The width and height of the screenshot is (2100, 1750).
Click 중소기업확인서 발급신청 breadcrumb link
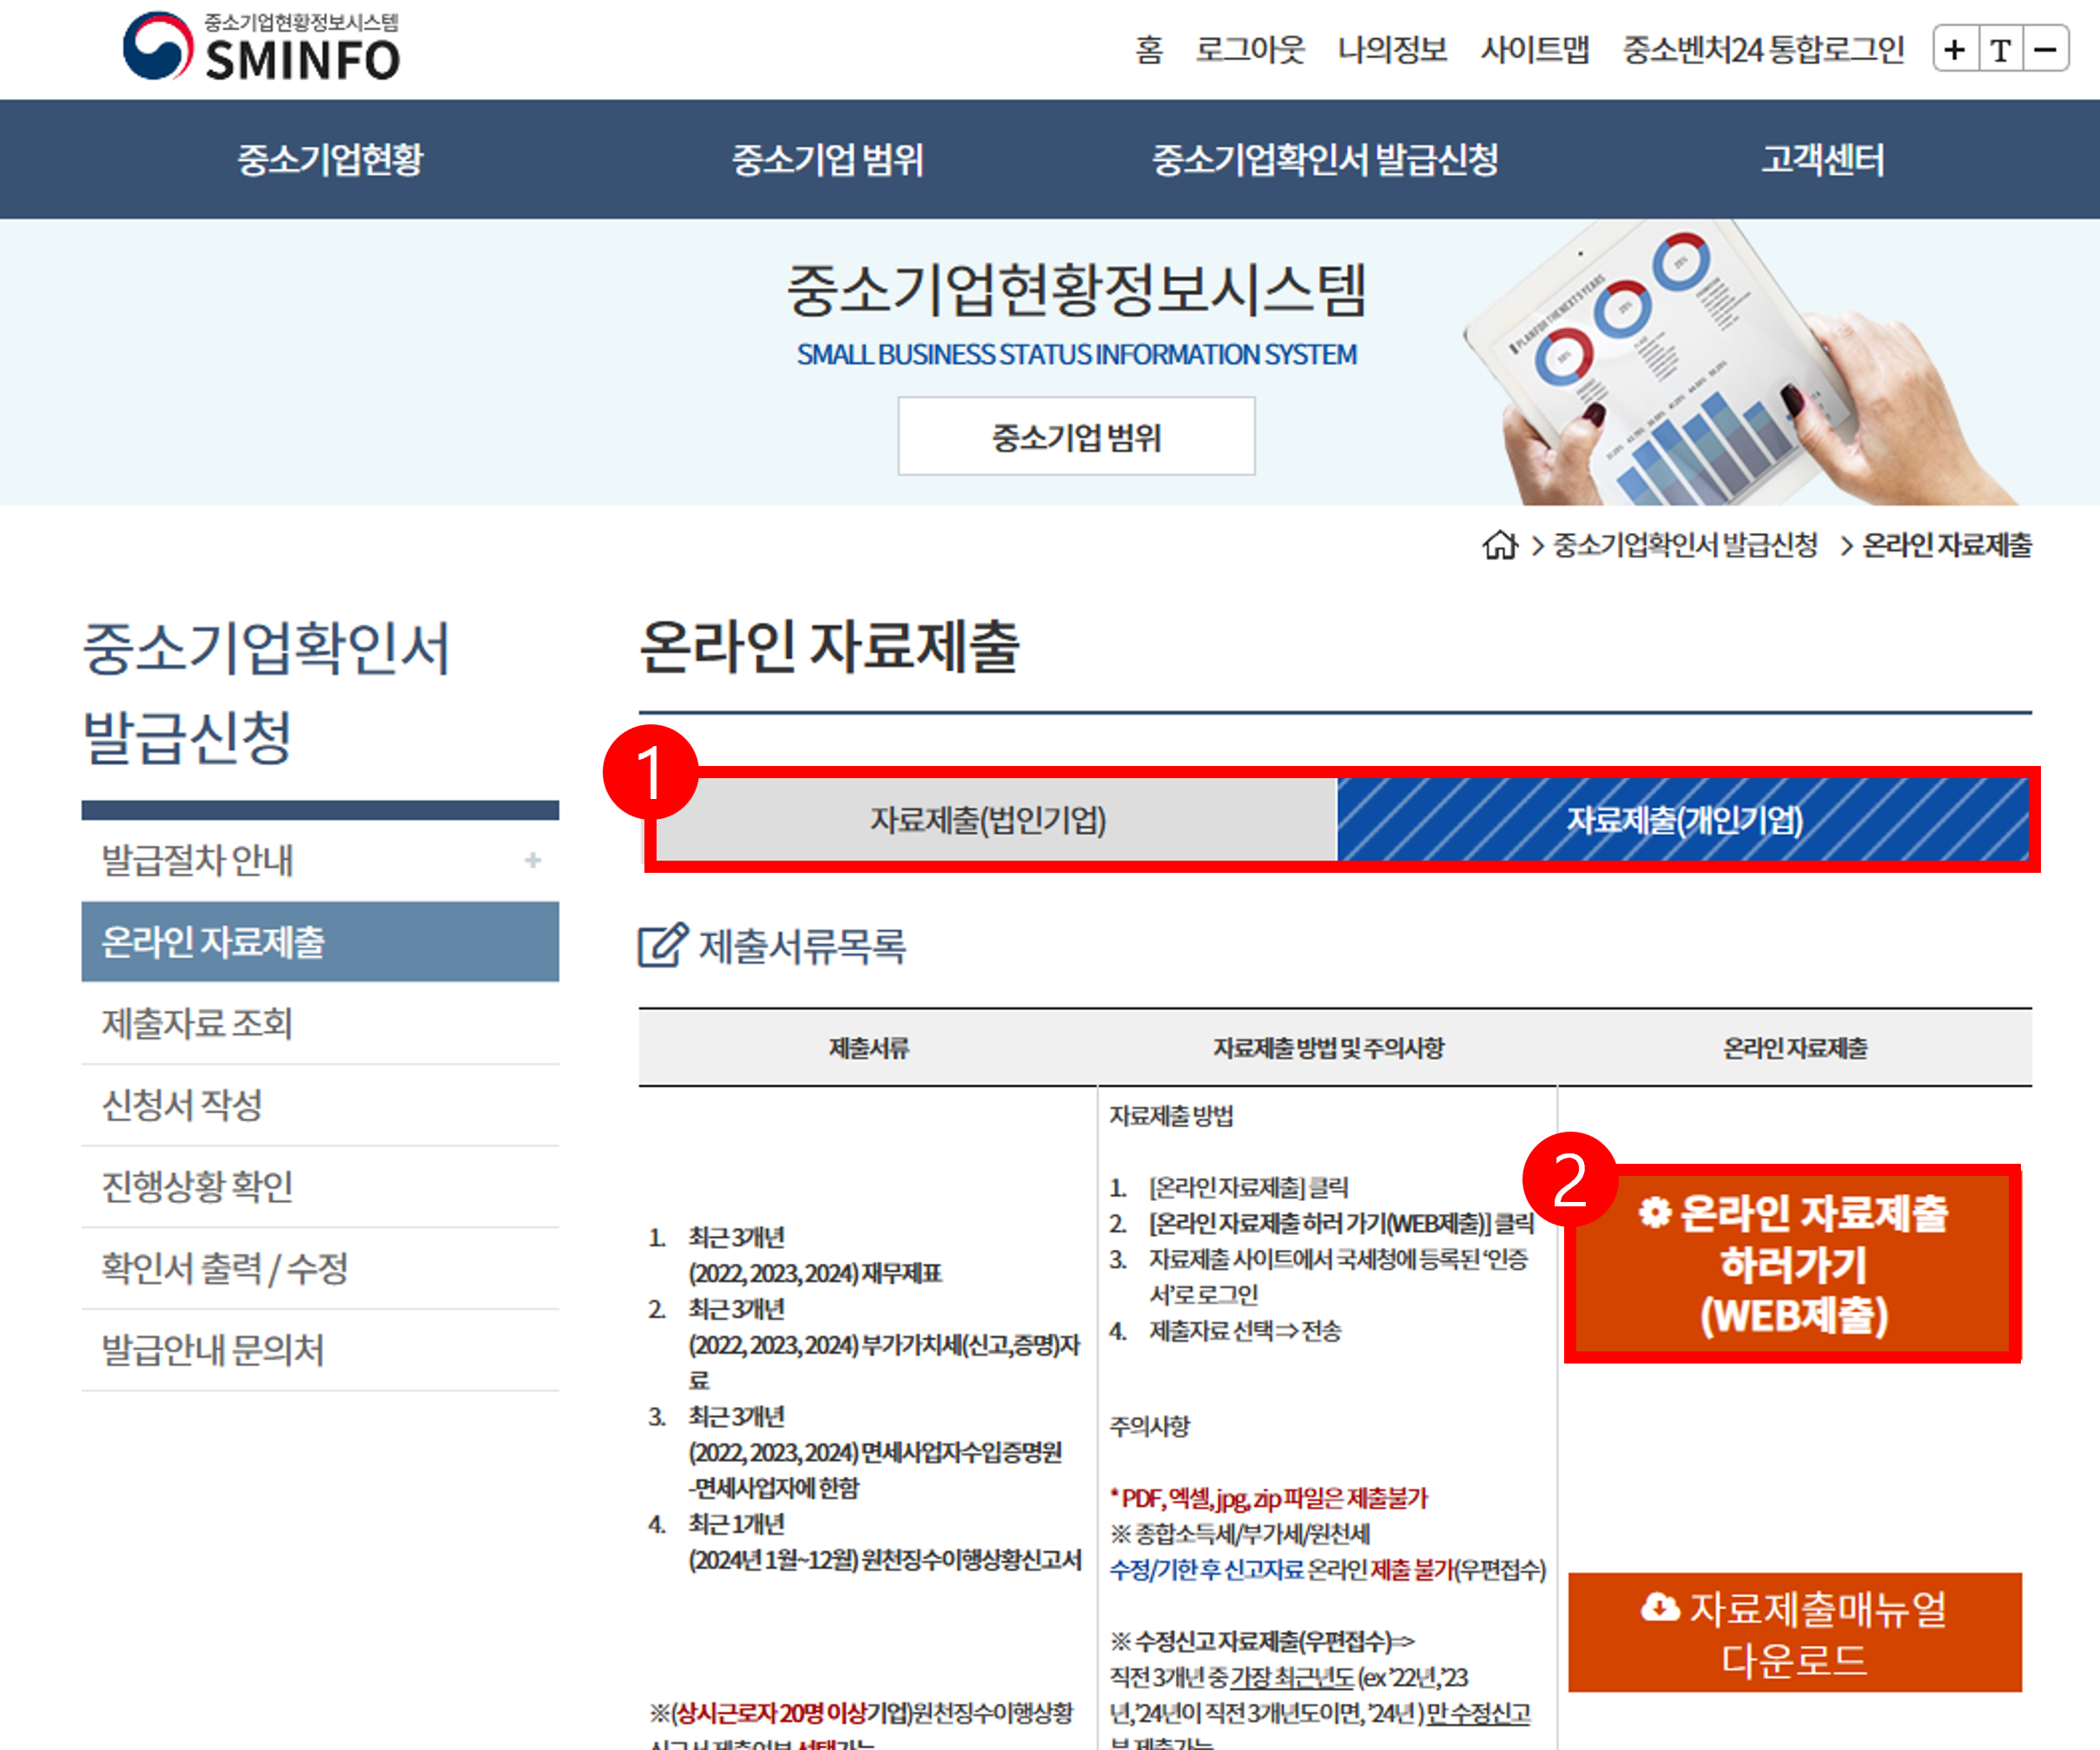(x=1684, y=545)
